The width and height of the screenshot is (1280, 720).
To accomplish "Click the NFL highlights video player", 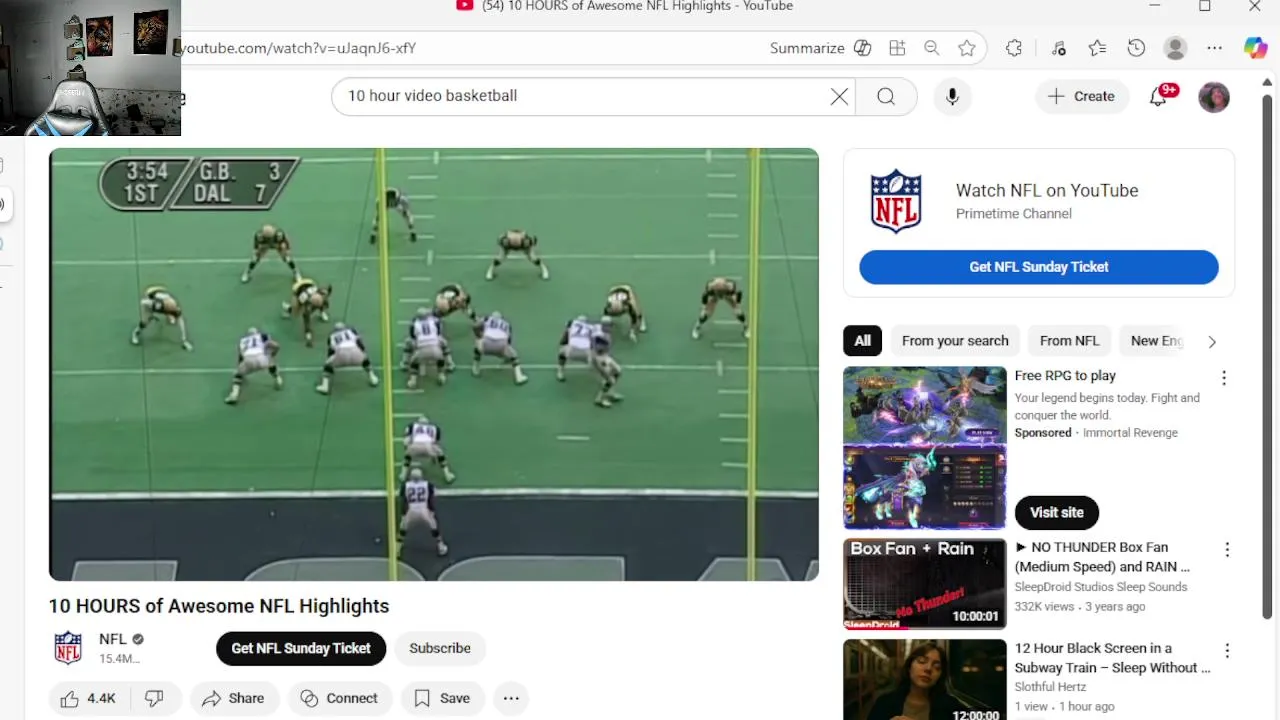I will [434, 364].
